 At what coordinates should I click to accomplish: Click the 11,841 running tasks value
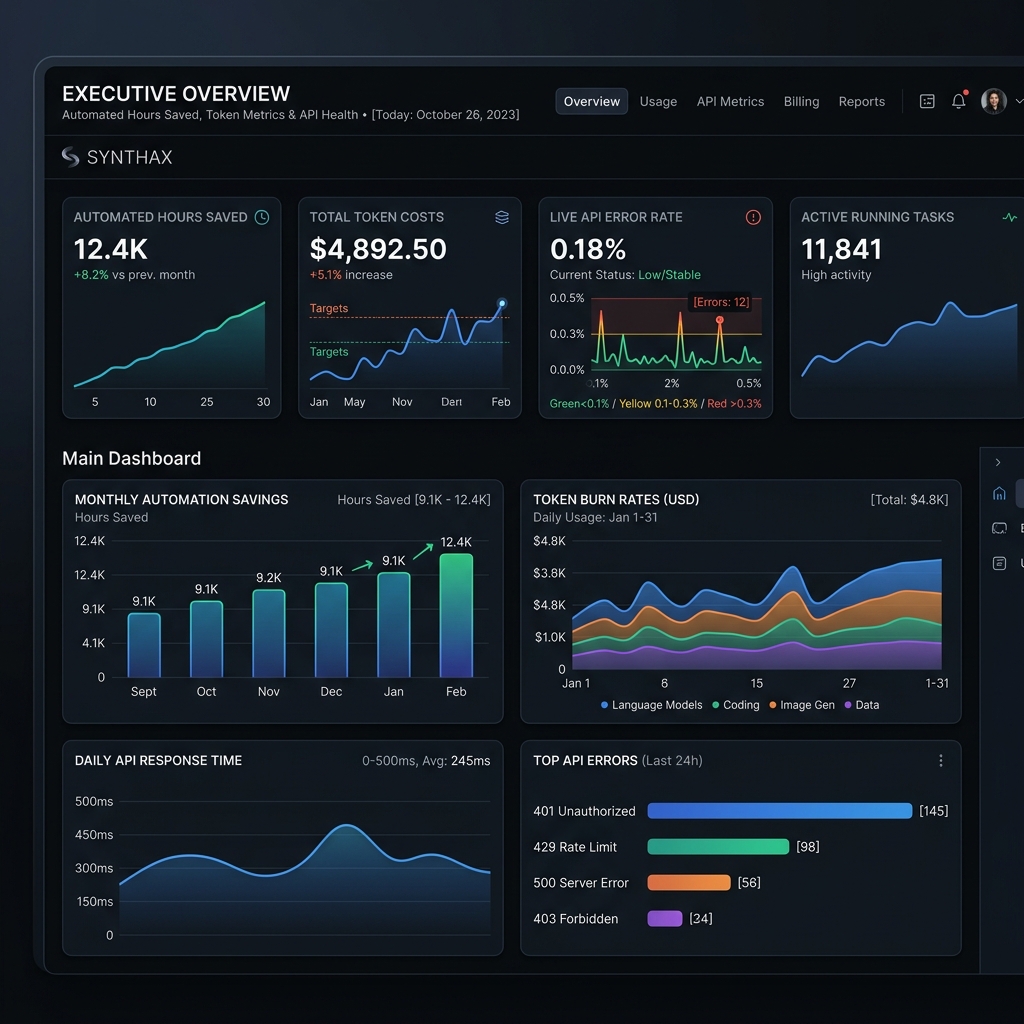pyautogui.click(x=841, y=249)
